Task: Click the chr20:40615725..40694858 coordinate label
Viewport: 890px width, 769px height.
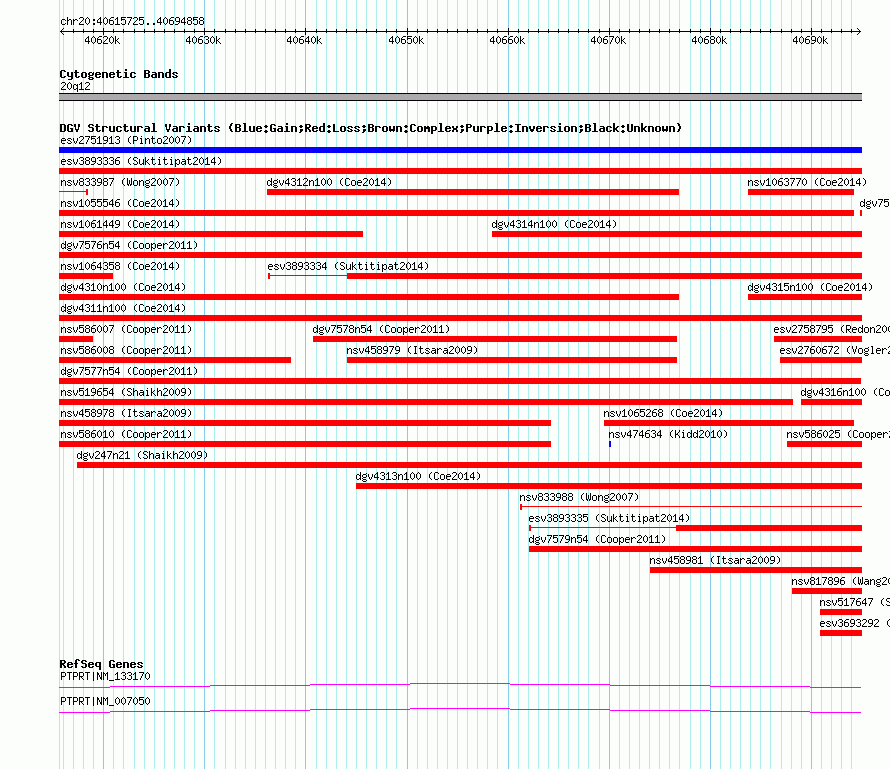Action: (132, 21)
